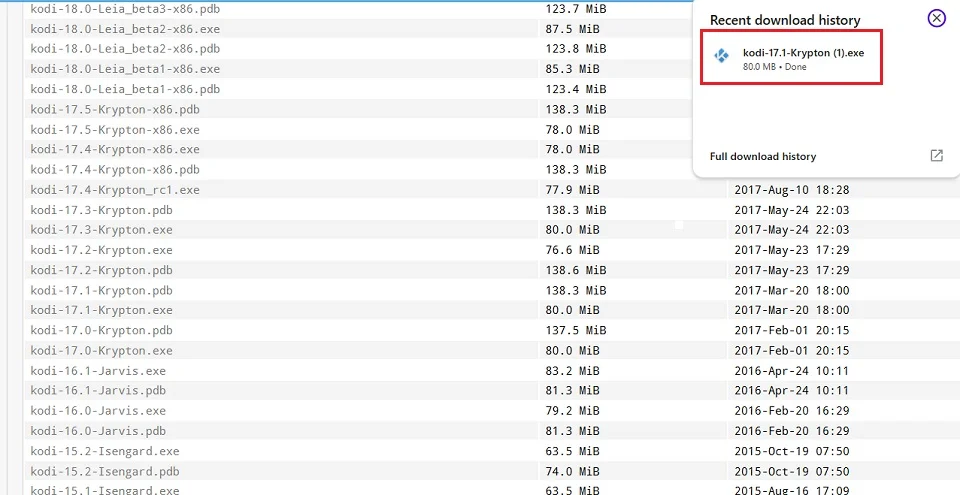960x495 pixels.
Task: Select date 2017-Mar-20 18:00 of kodi-17.1-Krypton.pdb
Action: coord(792,290)
